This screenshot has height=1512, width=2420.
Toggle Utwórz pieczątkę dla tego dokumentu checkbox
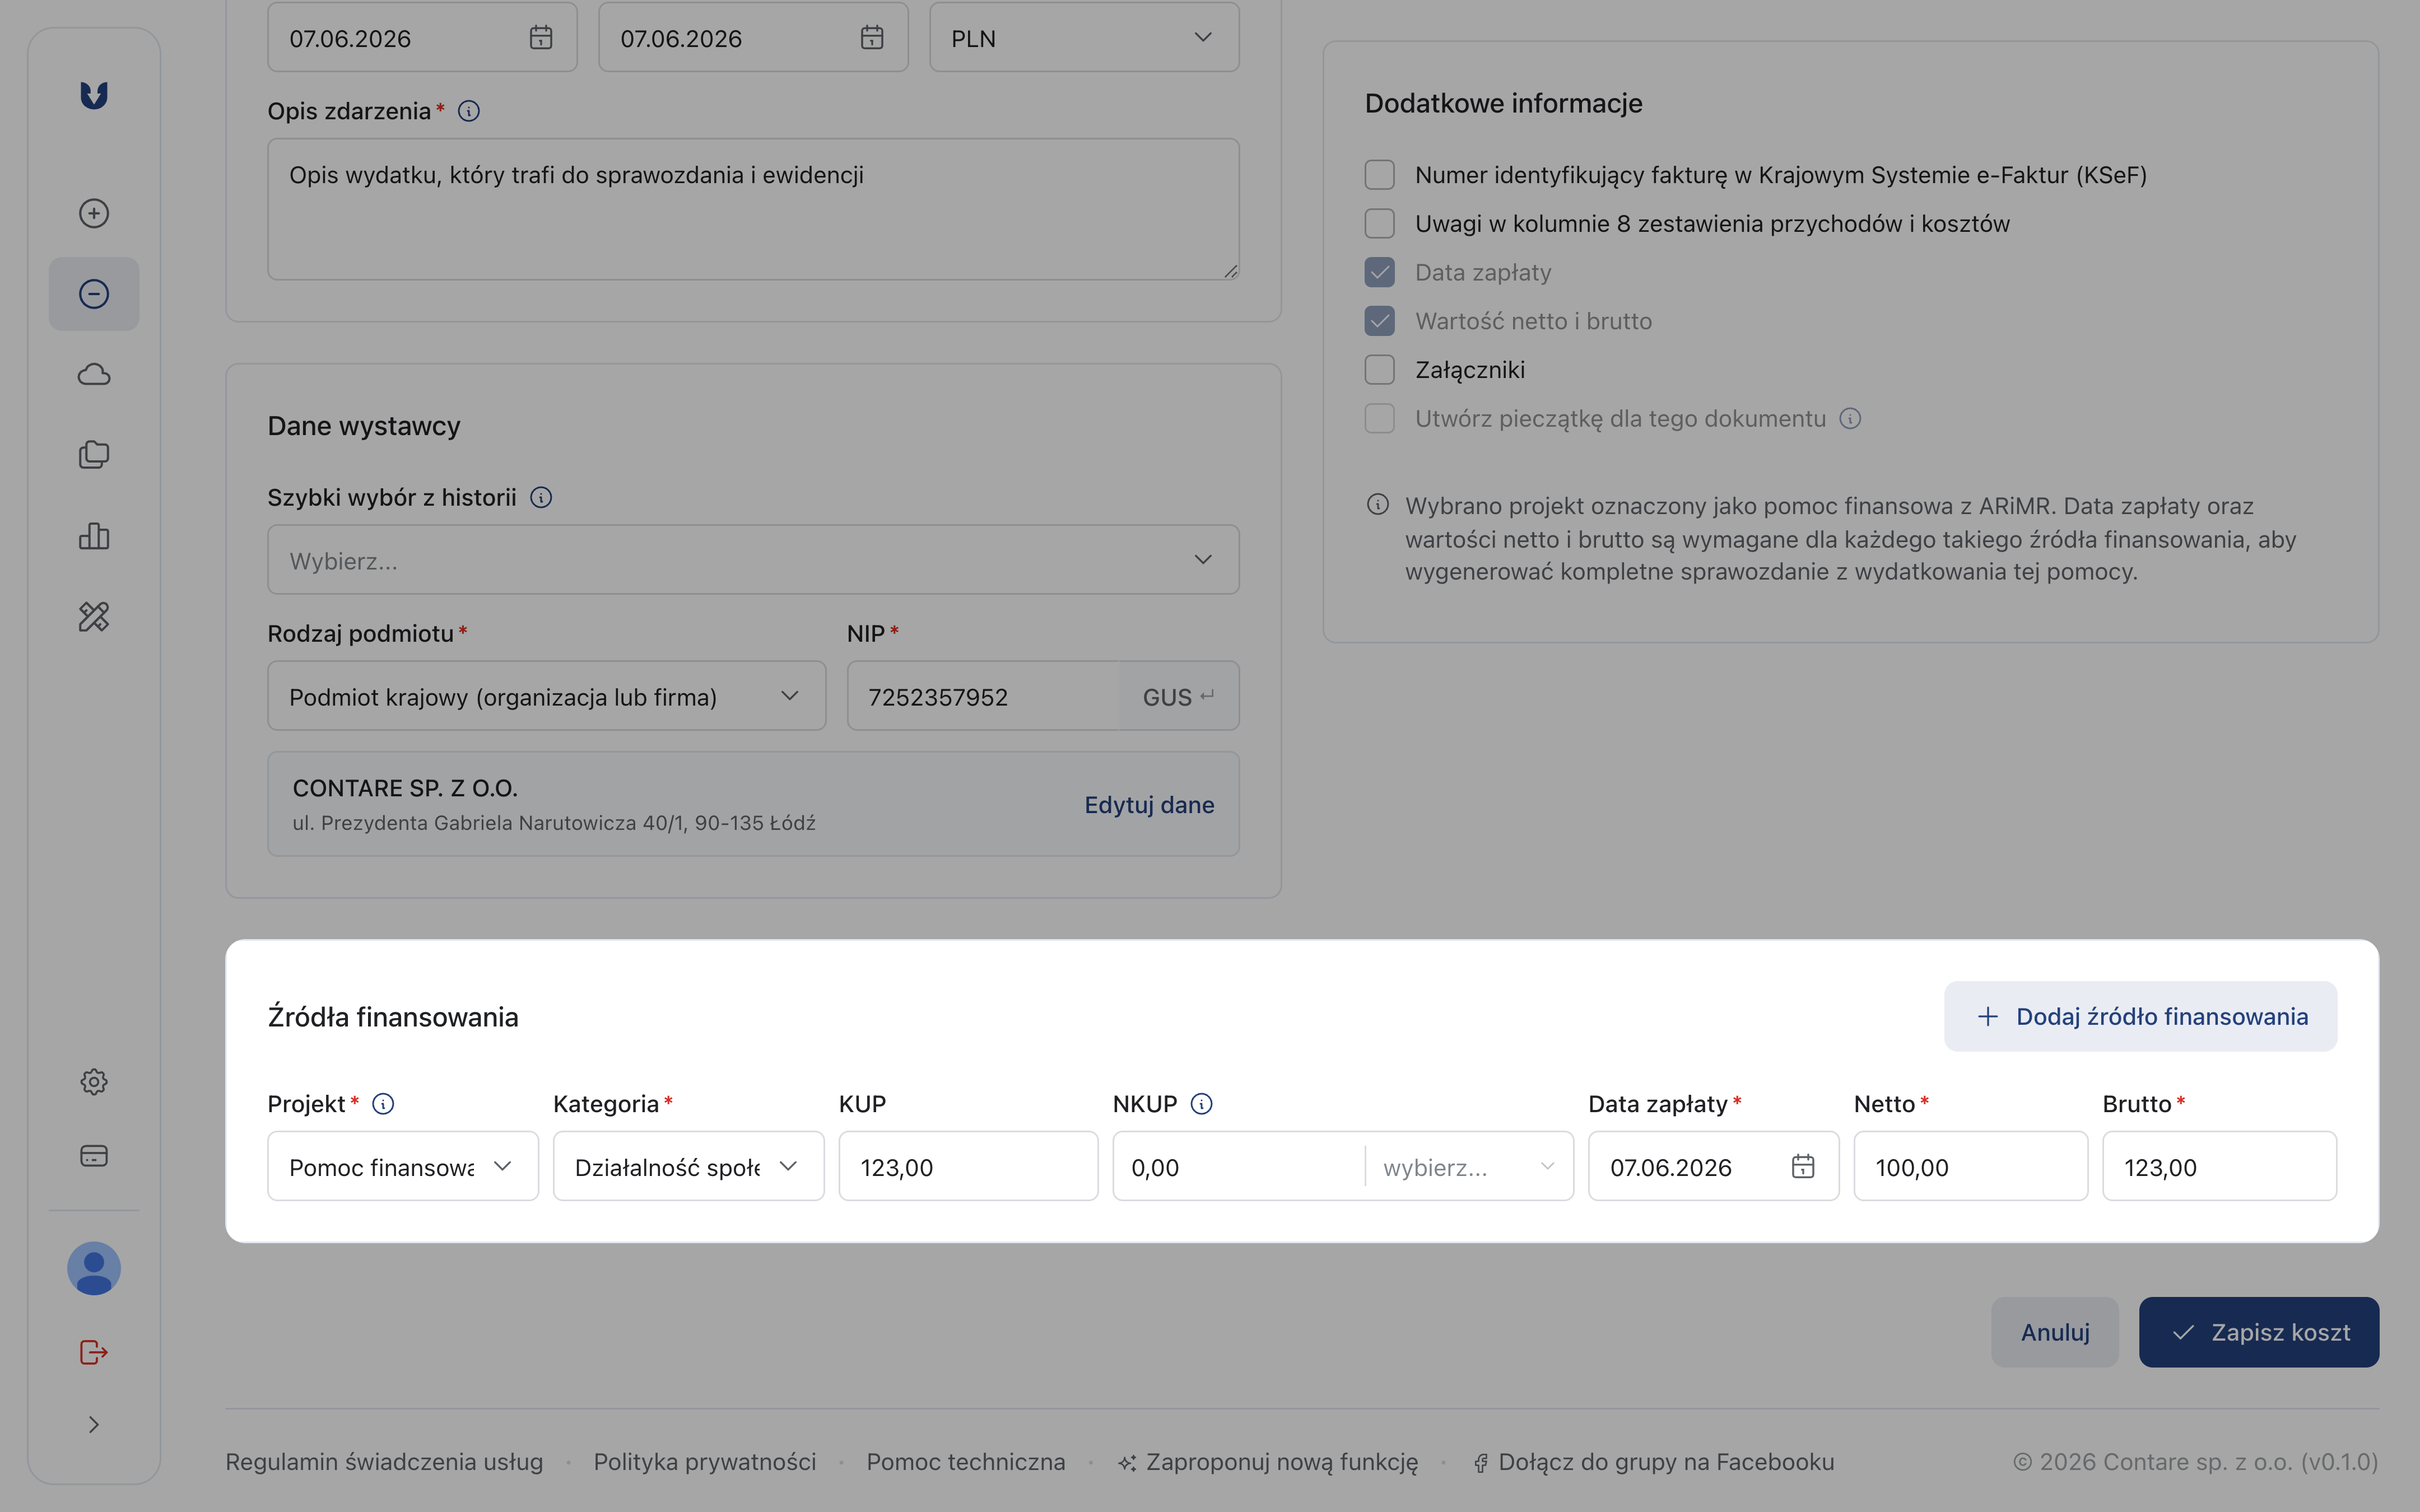1380,419
